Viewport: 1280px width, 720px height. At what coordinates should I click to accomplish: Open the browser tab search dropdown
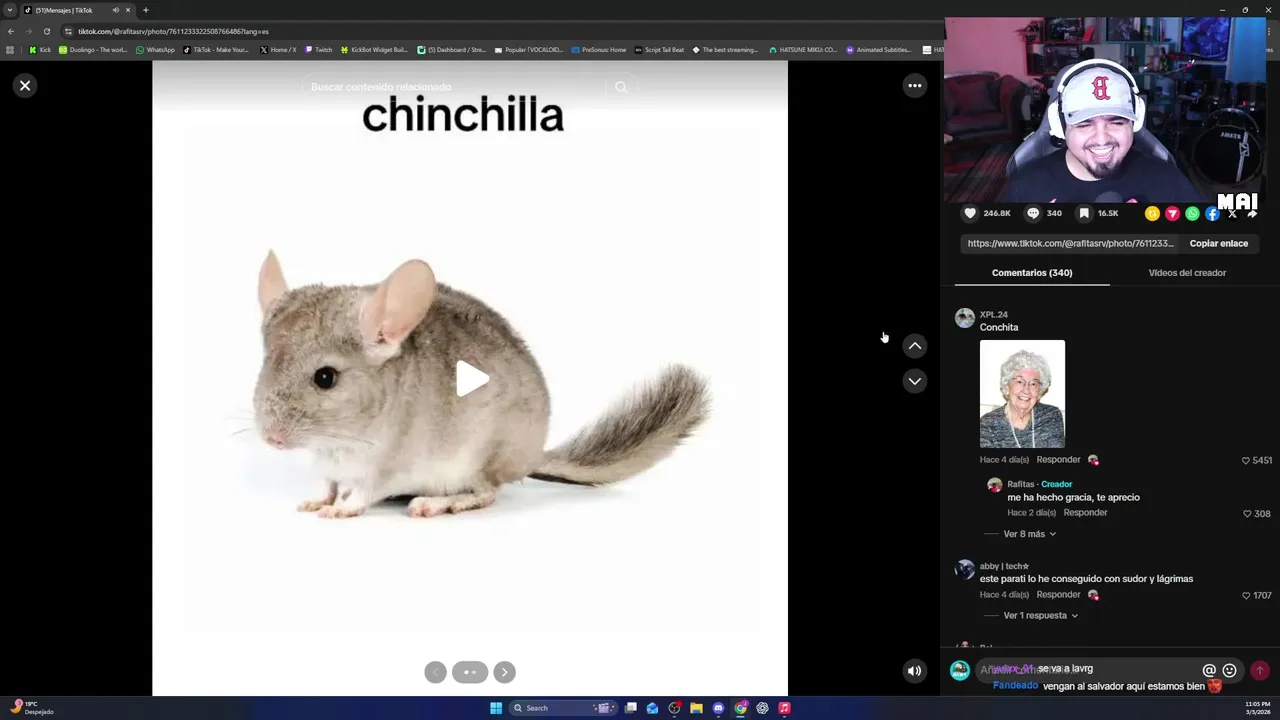point(10,10)
